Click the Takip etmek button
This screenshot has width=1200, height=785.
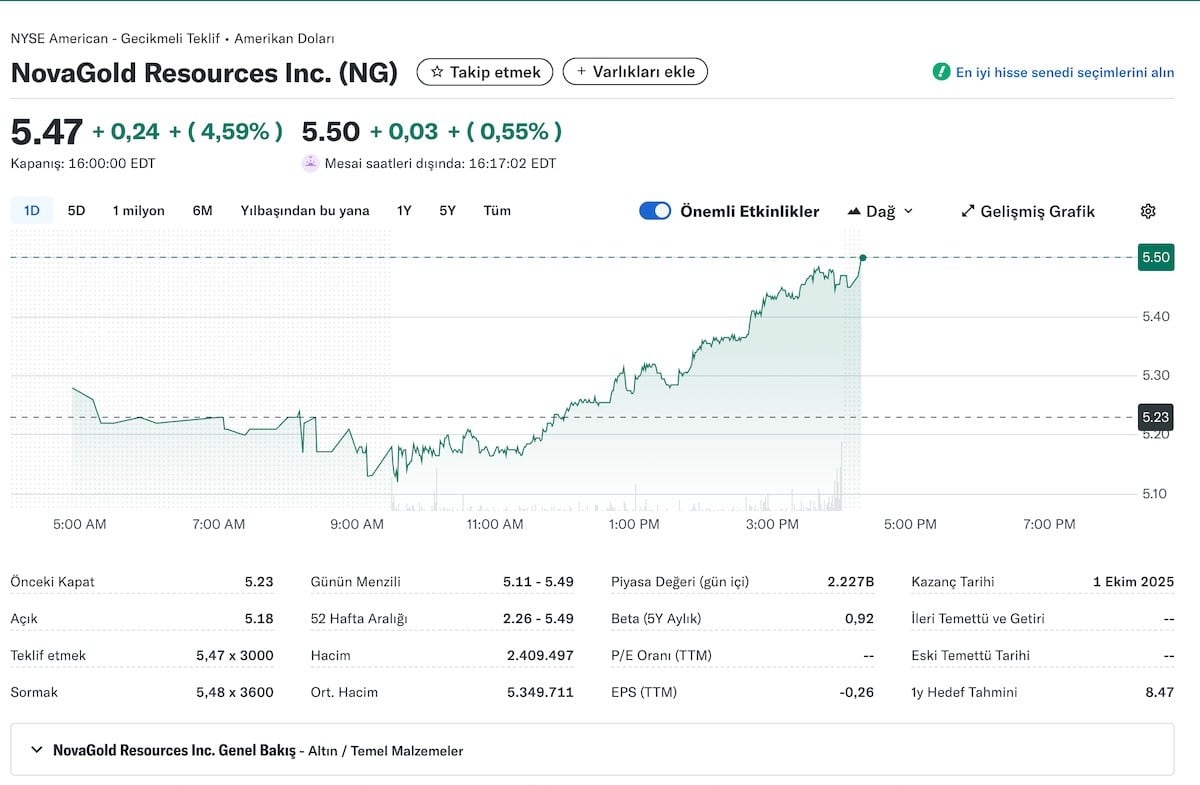point(484,72)
